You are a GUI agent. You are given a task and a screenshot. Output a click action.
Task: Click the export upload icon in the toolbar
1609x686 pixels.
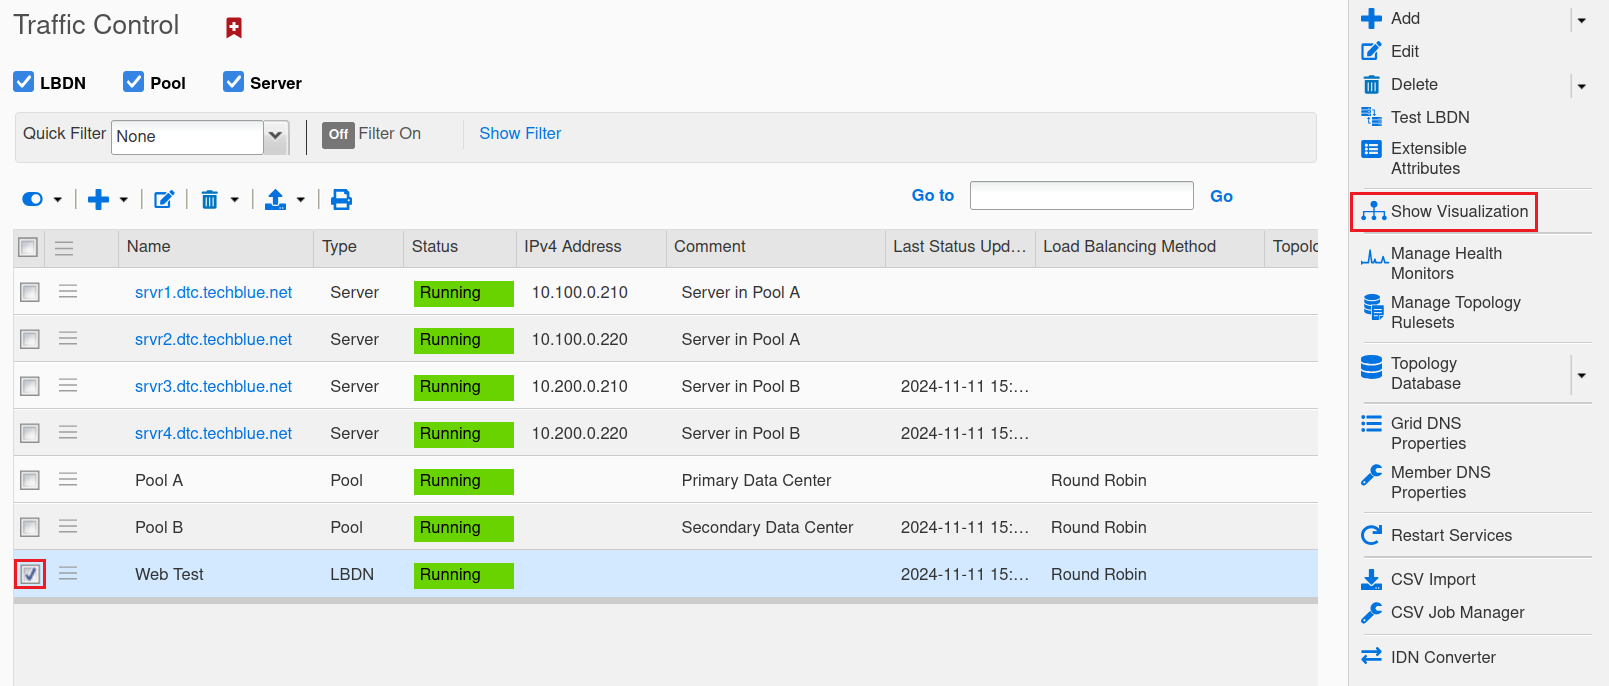point(275,200)
